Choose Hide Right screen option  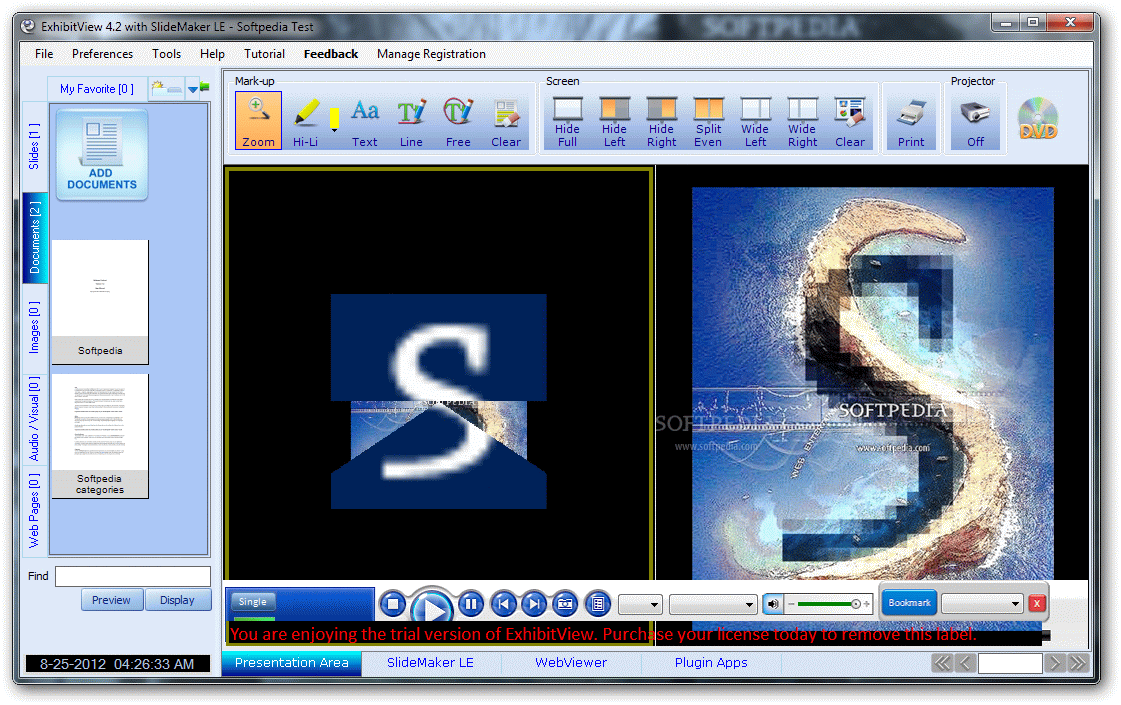661,122
